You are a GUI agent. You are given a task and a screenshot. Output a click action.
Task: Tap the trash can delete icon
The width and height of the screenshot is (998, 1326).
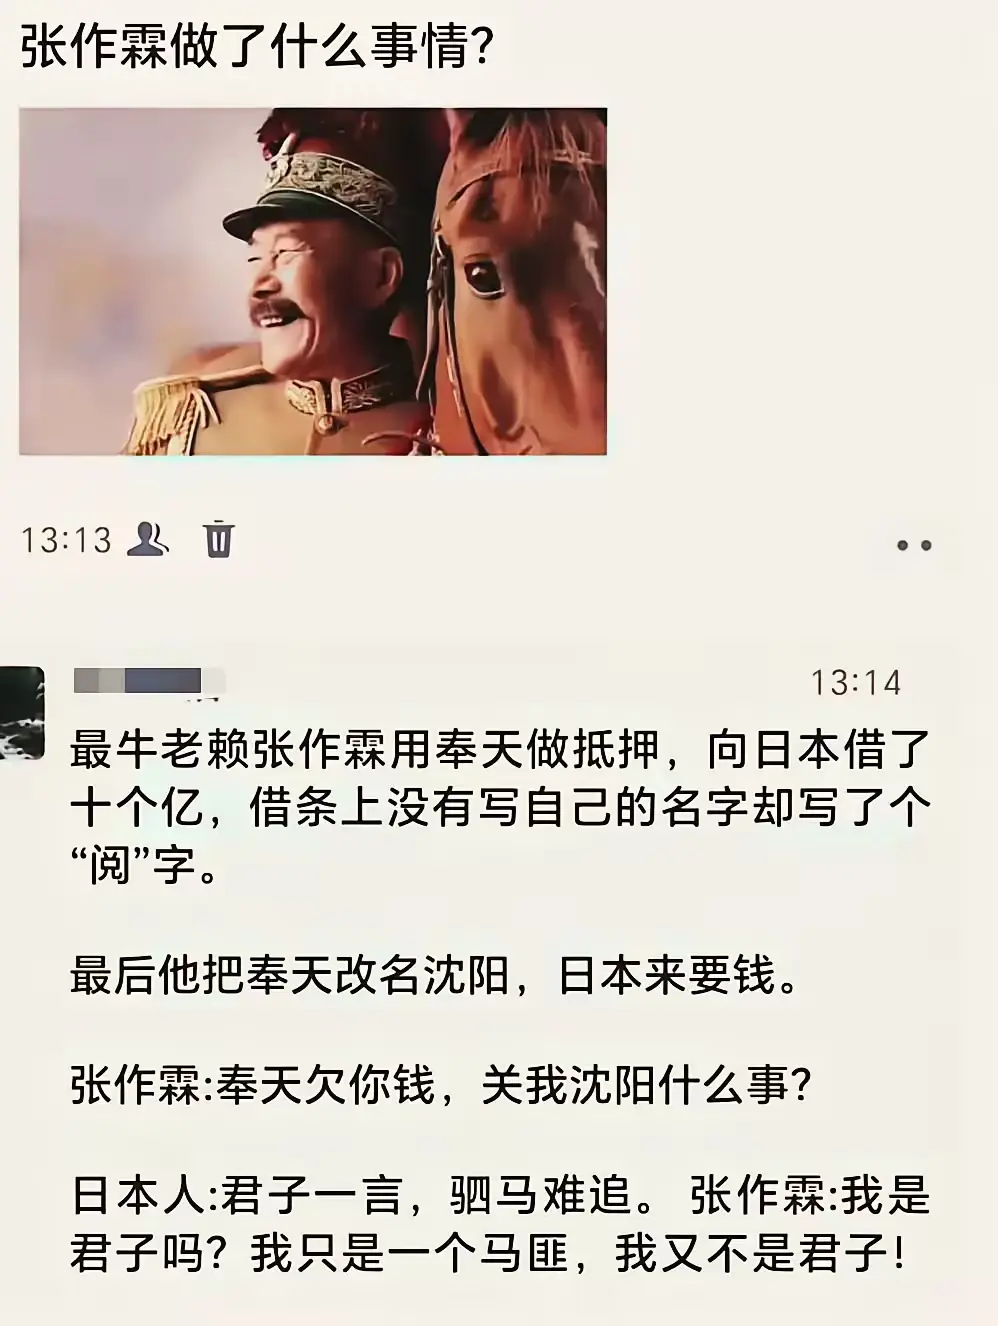tap(219, 539)
